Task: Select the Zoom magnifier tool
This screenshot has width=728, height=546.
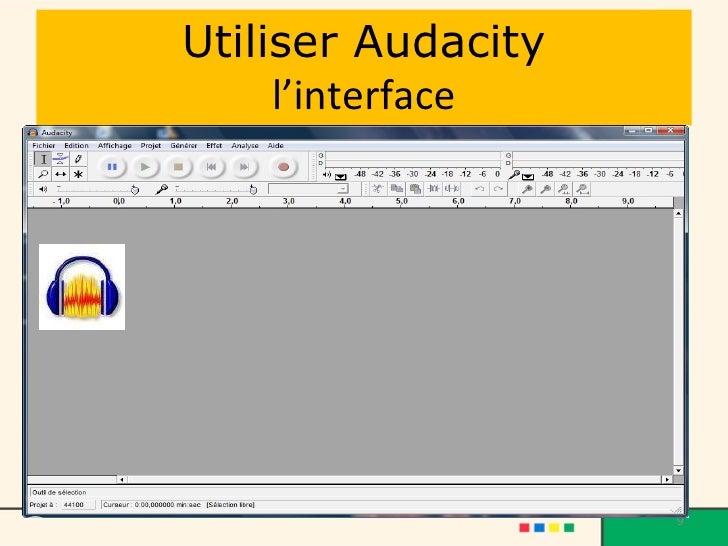Action: 43,174
